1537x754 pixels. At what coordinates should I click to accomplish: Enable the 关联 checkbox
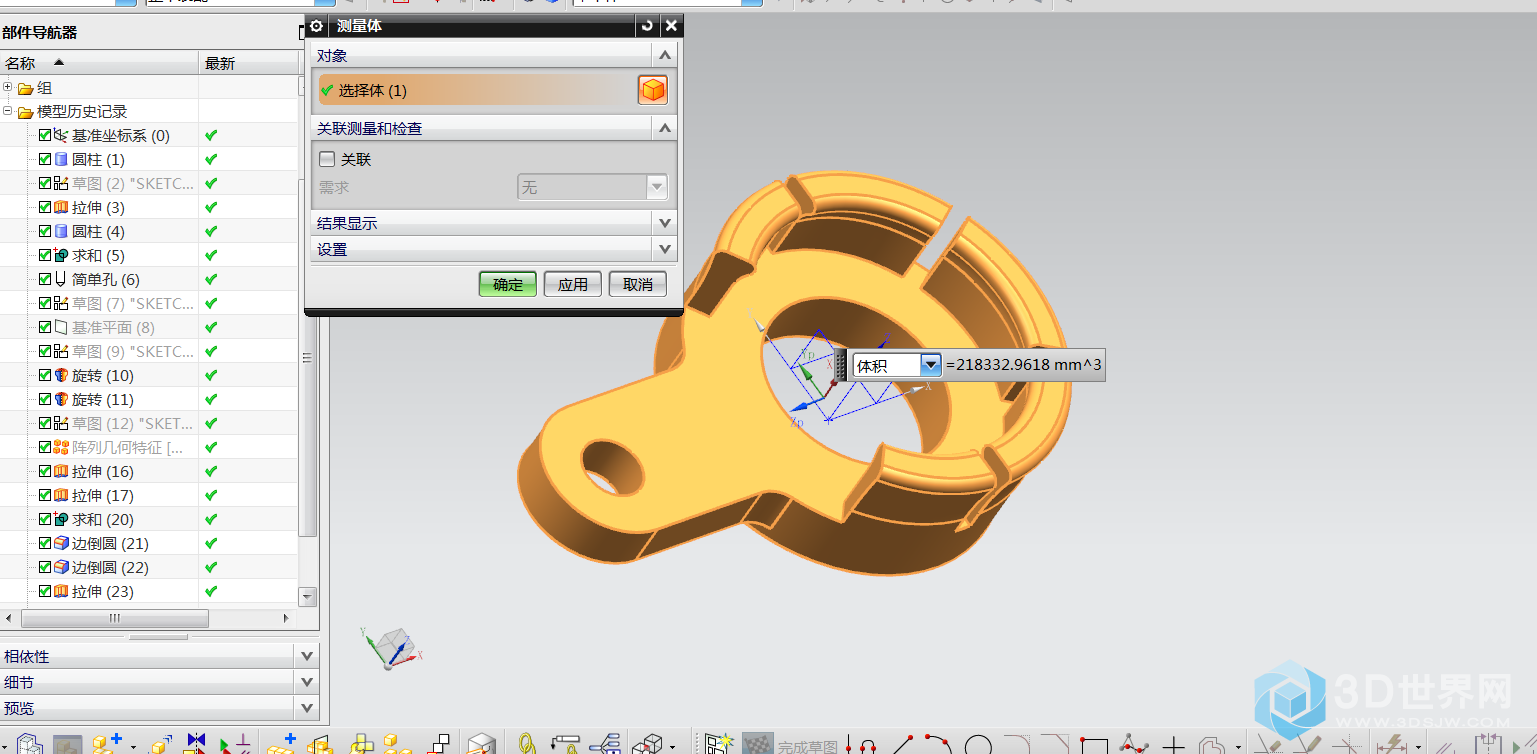pos(327,159)
